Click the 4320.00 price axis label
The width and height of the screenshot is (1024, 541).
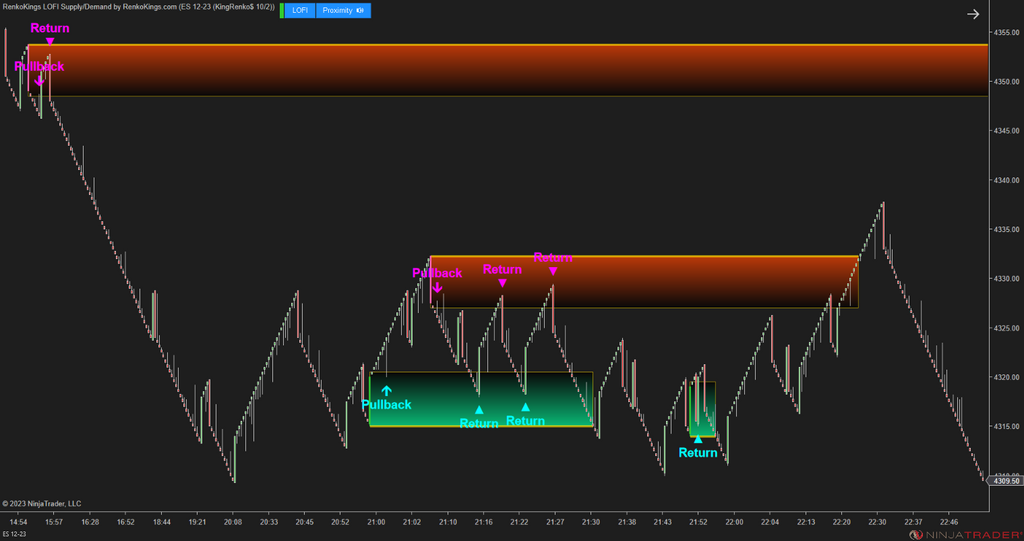click(x=1006, y=377)
